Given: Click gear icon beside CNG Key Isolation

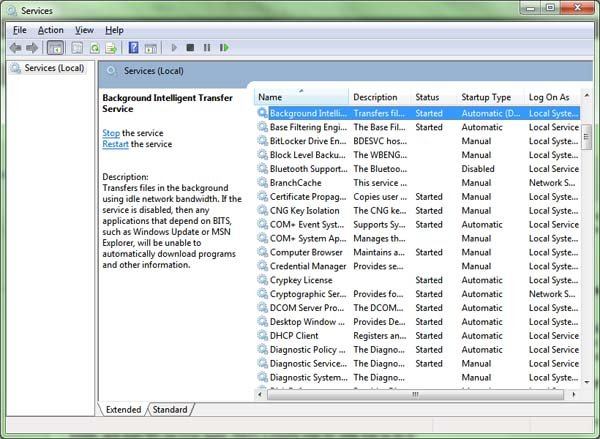Looking at the screenshot, I should [x=262, y=211].
